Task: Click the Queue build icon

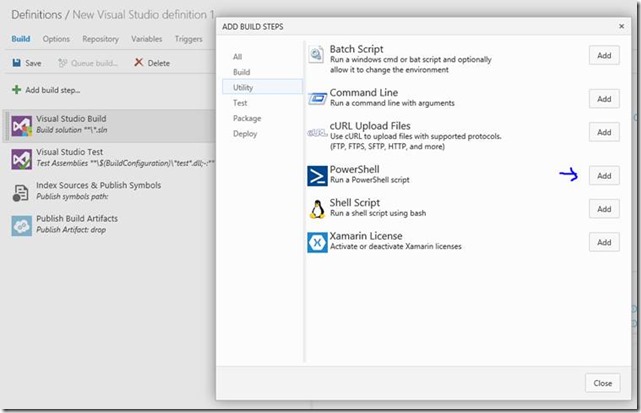Action: (62, 63)
